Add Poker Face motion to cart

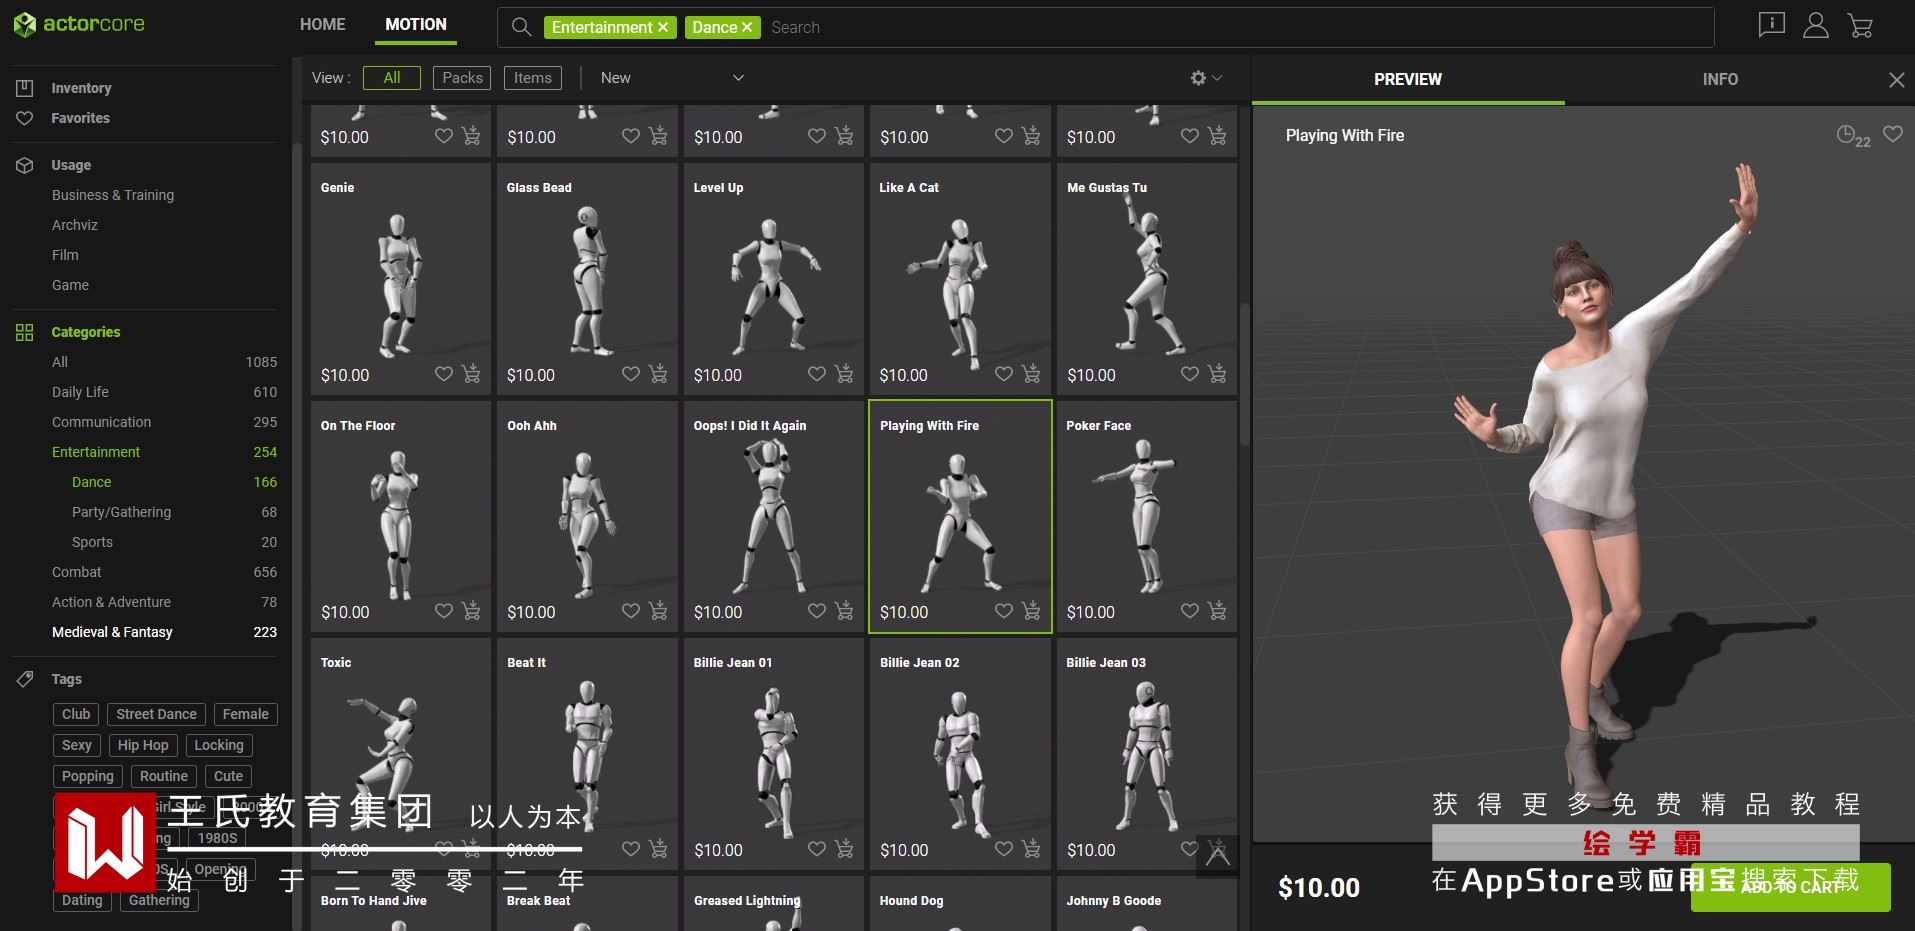(x=1218, y=611)
